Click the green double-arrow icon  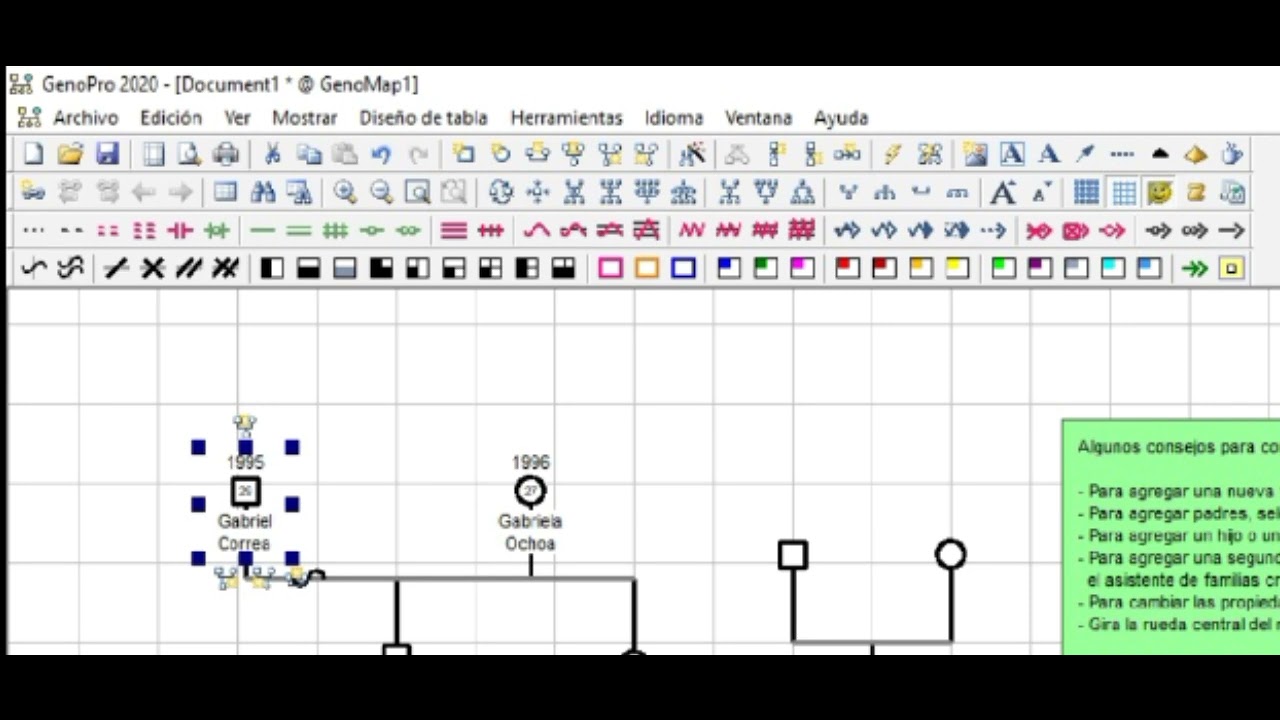tap(1195, 268)
